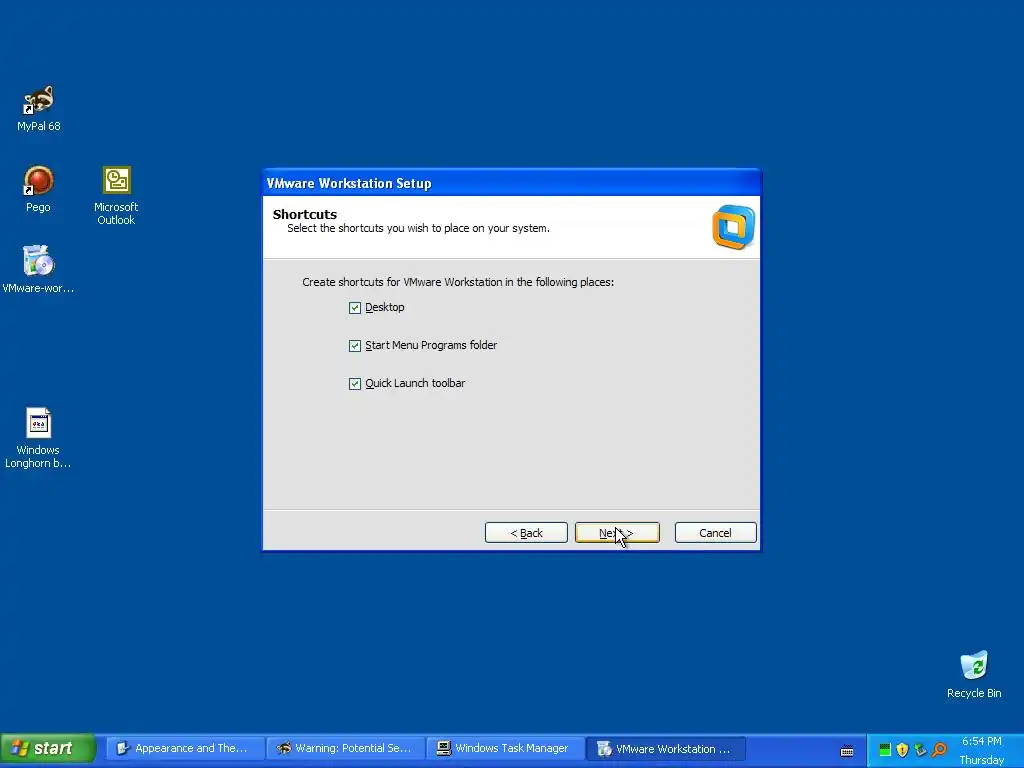Cancel the VMware Workstation setup
The image size is (1024, 768).
pos(715,533)
